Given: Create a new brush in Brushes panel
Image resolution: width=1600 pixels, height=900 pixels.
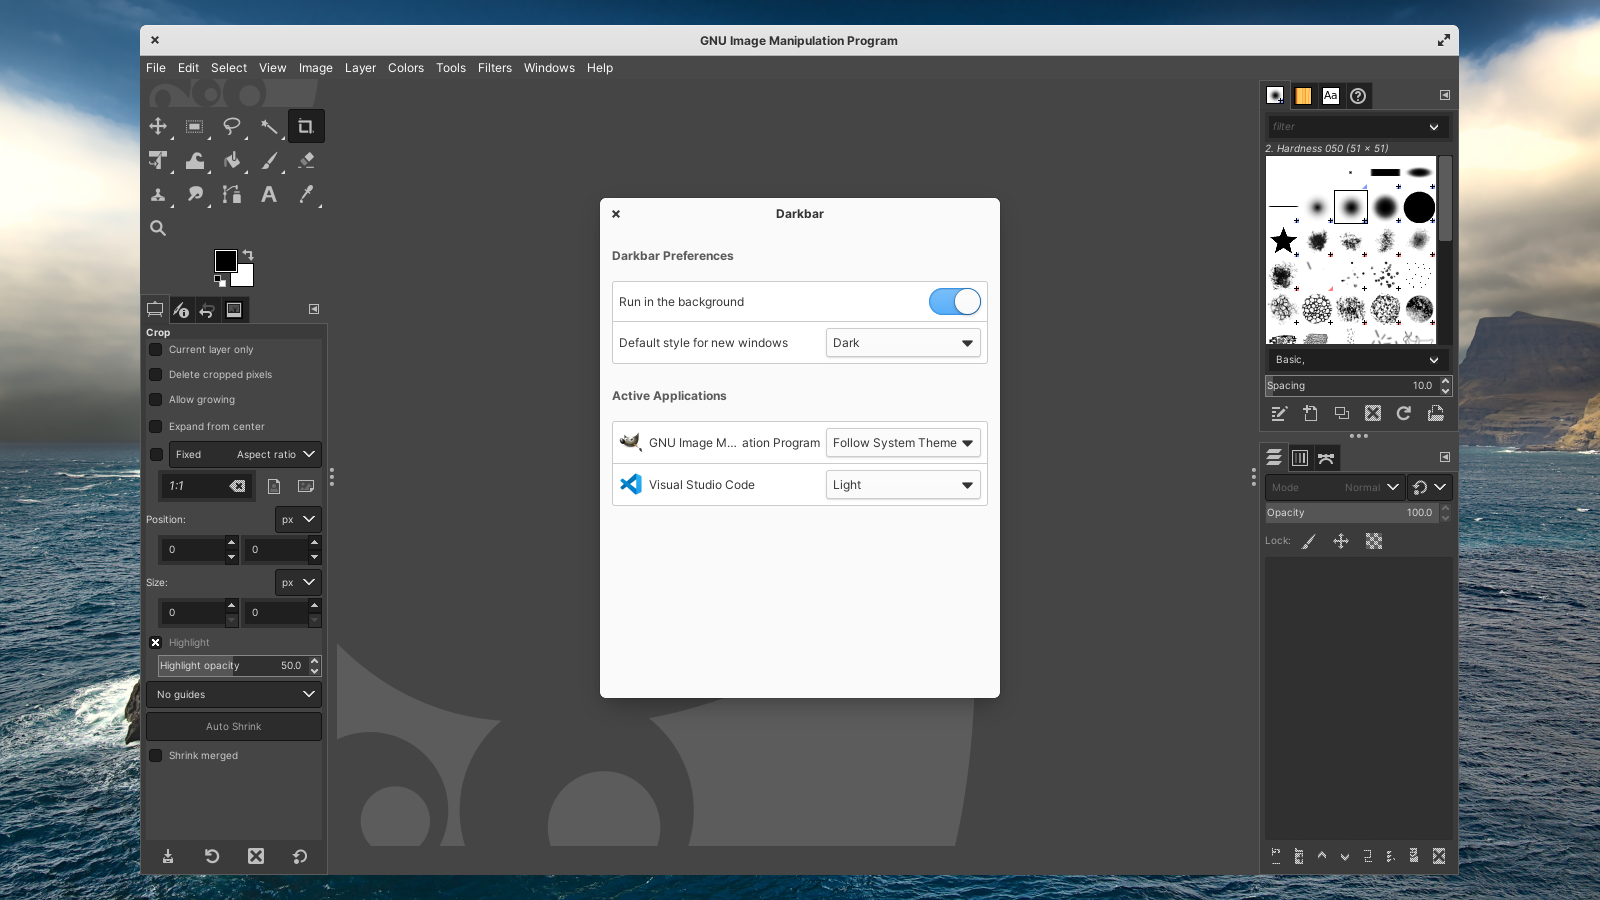Looking at the screenshot, I should point(1311,413).
